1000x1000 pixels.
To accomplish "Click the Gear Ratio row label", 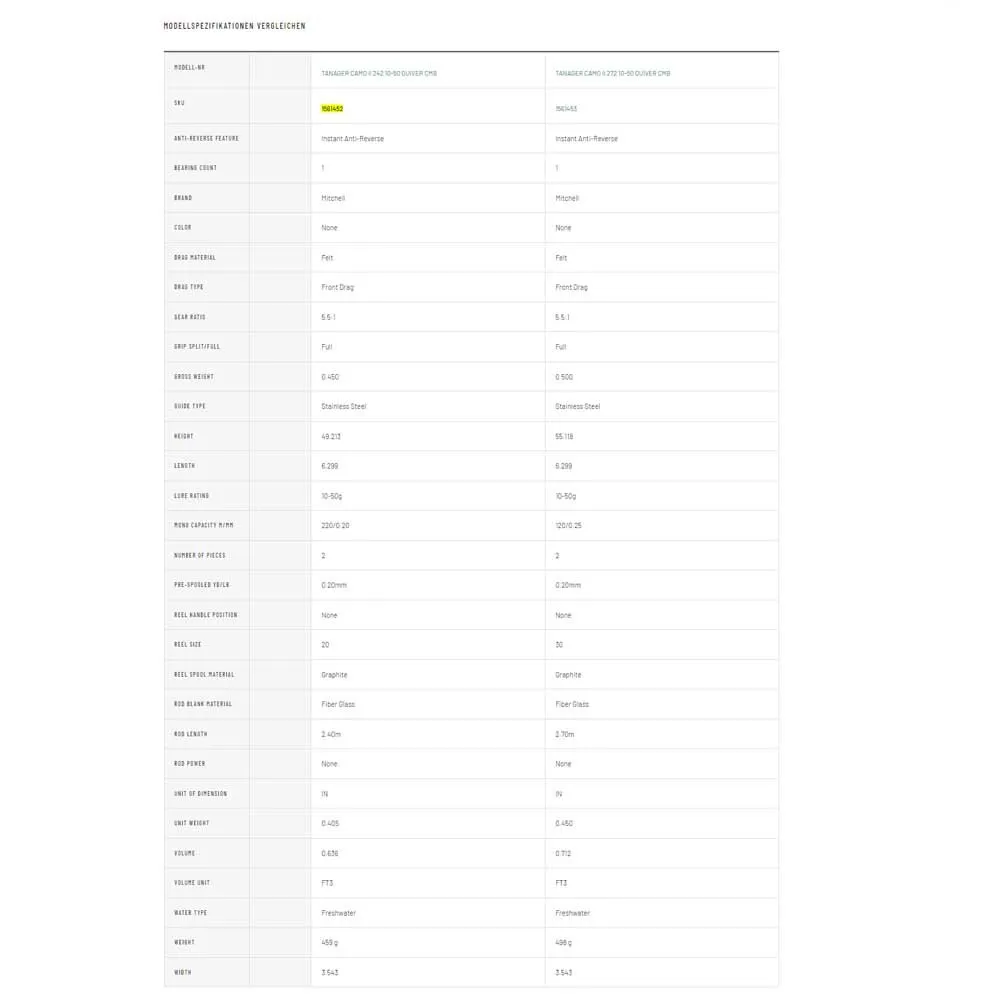I will [x=189, y=317].
